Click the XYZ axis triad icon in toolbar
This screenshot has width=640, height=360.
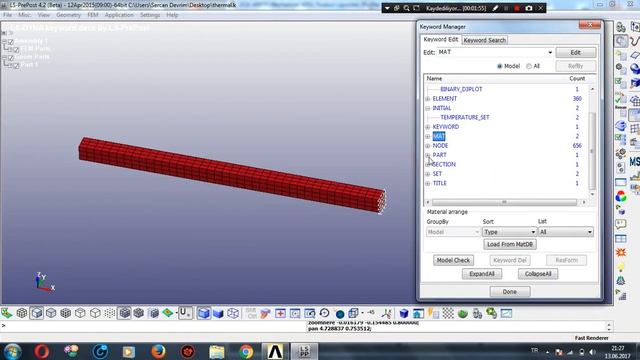[386, 313]
